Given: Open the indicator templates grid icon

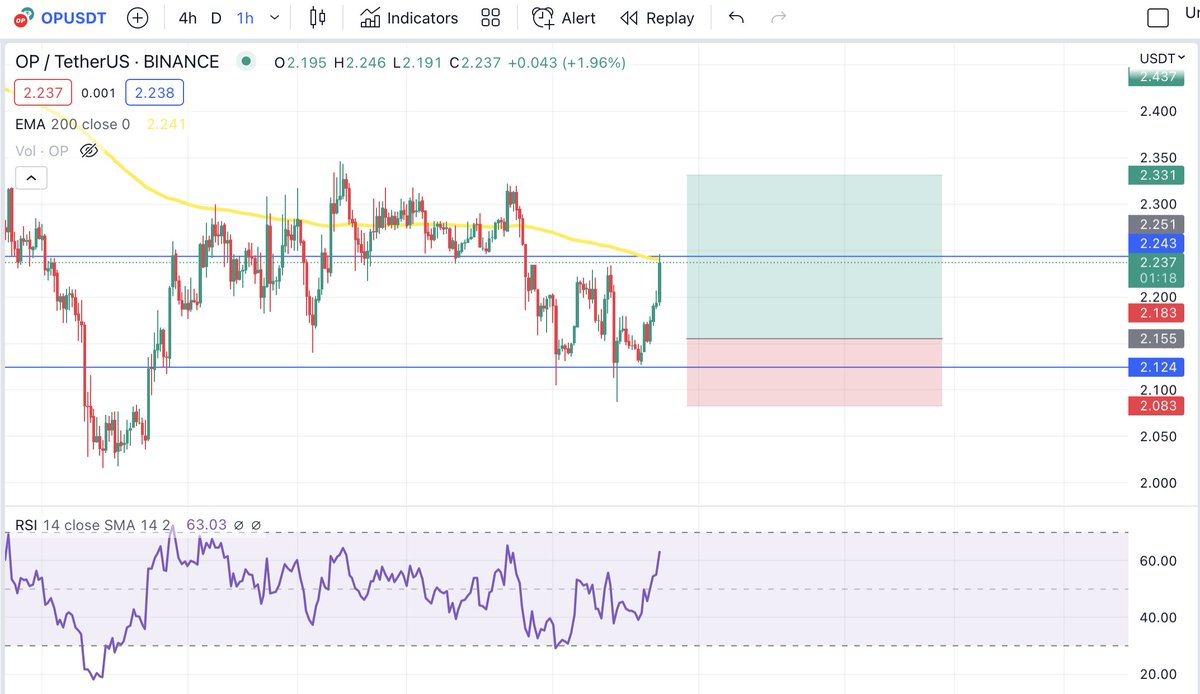Looking at the screenshot, I should tap(490, 18).
